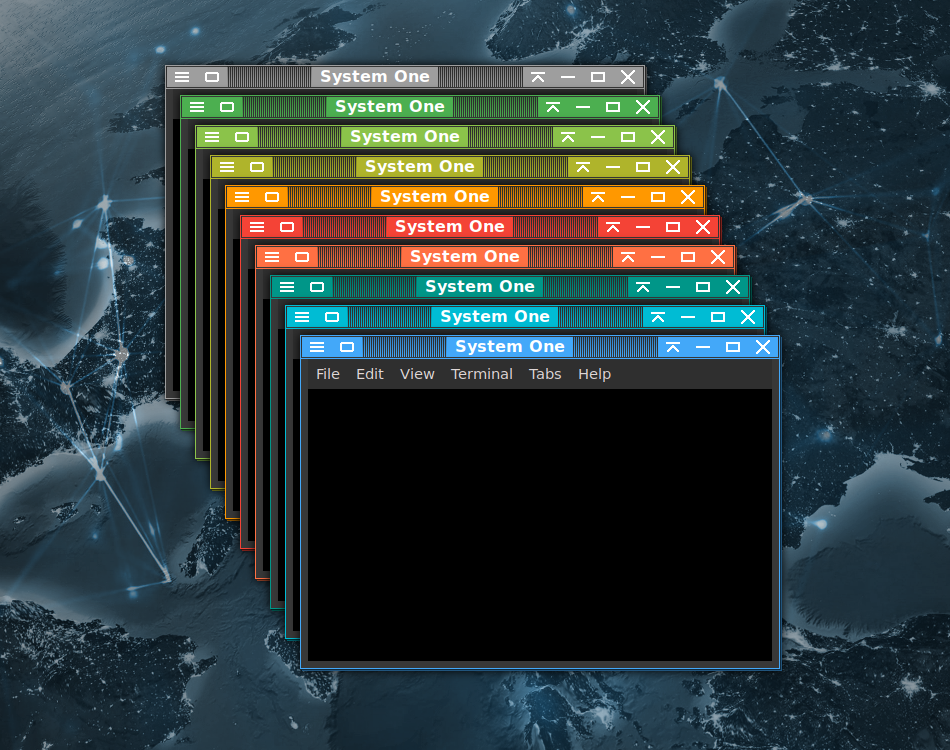Open the Help menu in the blue window
This screenshot has width=950, height=750.
tap(594, 374)
